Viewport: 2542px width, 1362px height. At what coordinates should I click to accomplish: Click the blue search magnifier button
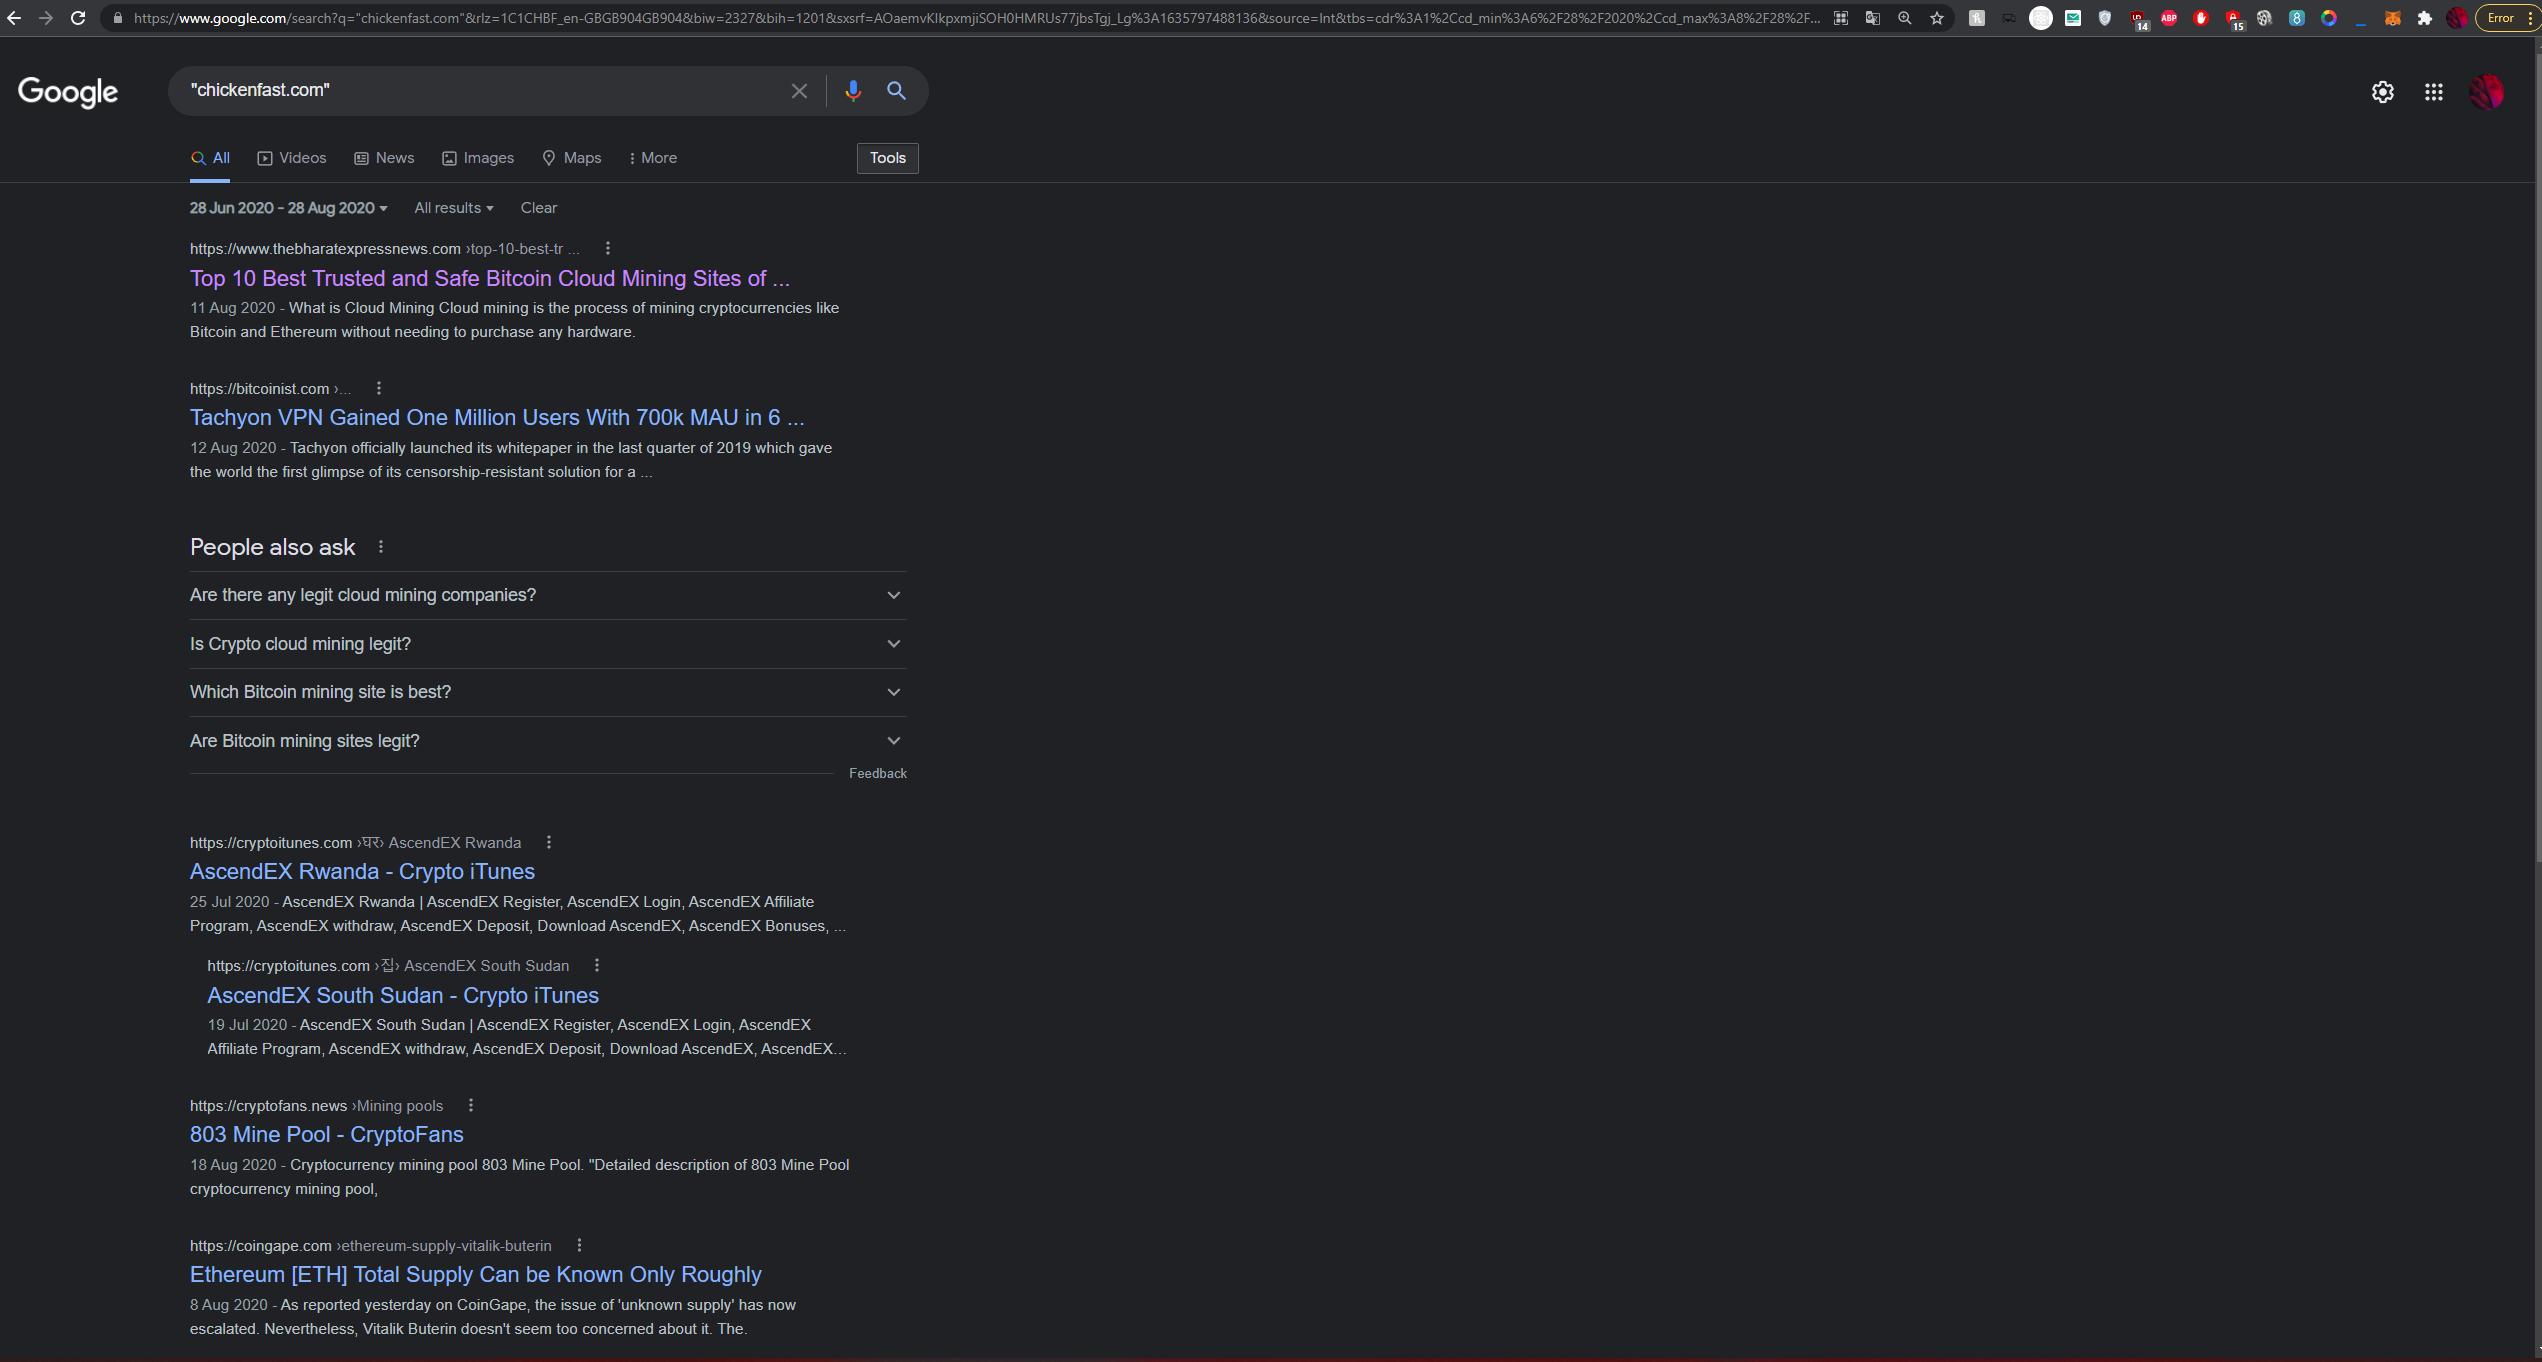point(896,91)
